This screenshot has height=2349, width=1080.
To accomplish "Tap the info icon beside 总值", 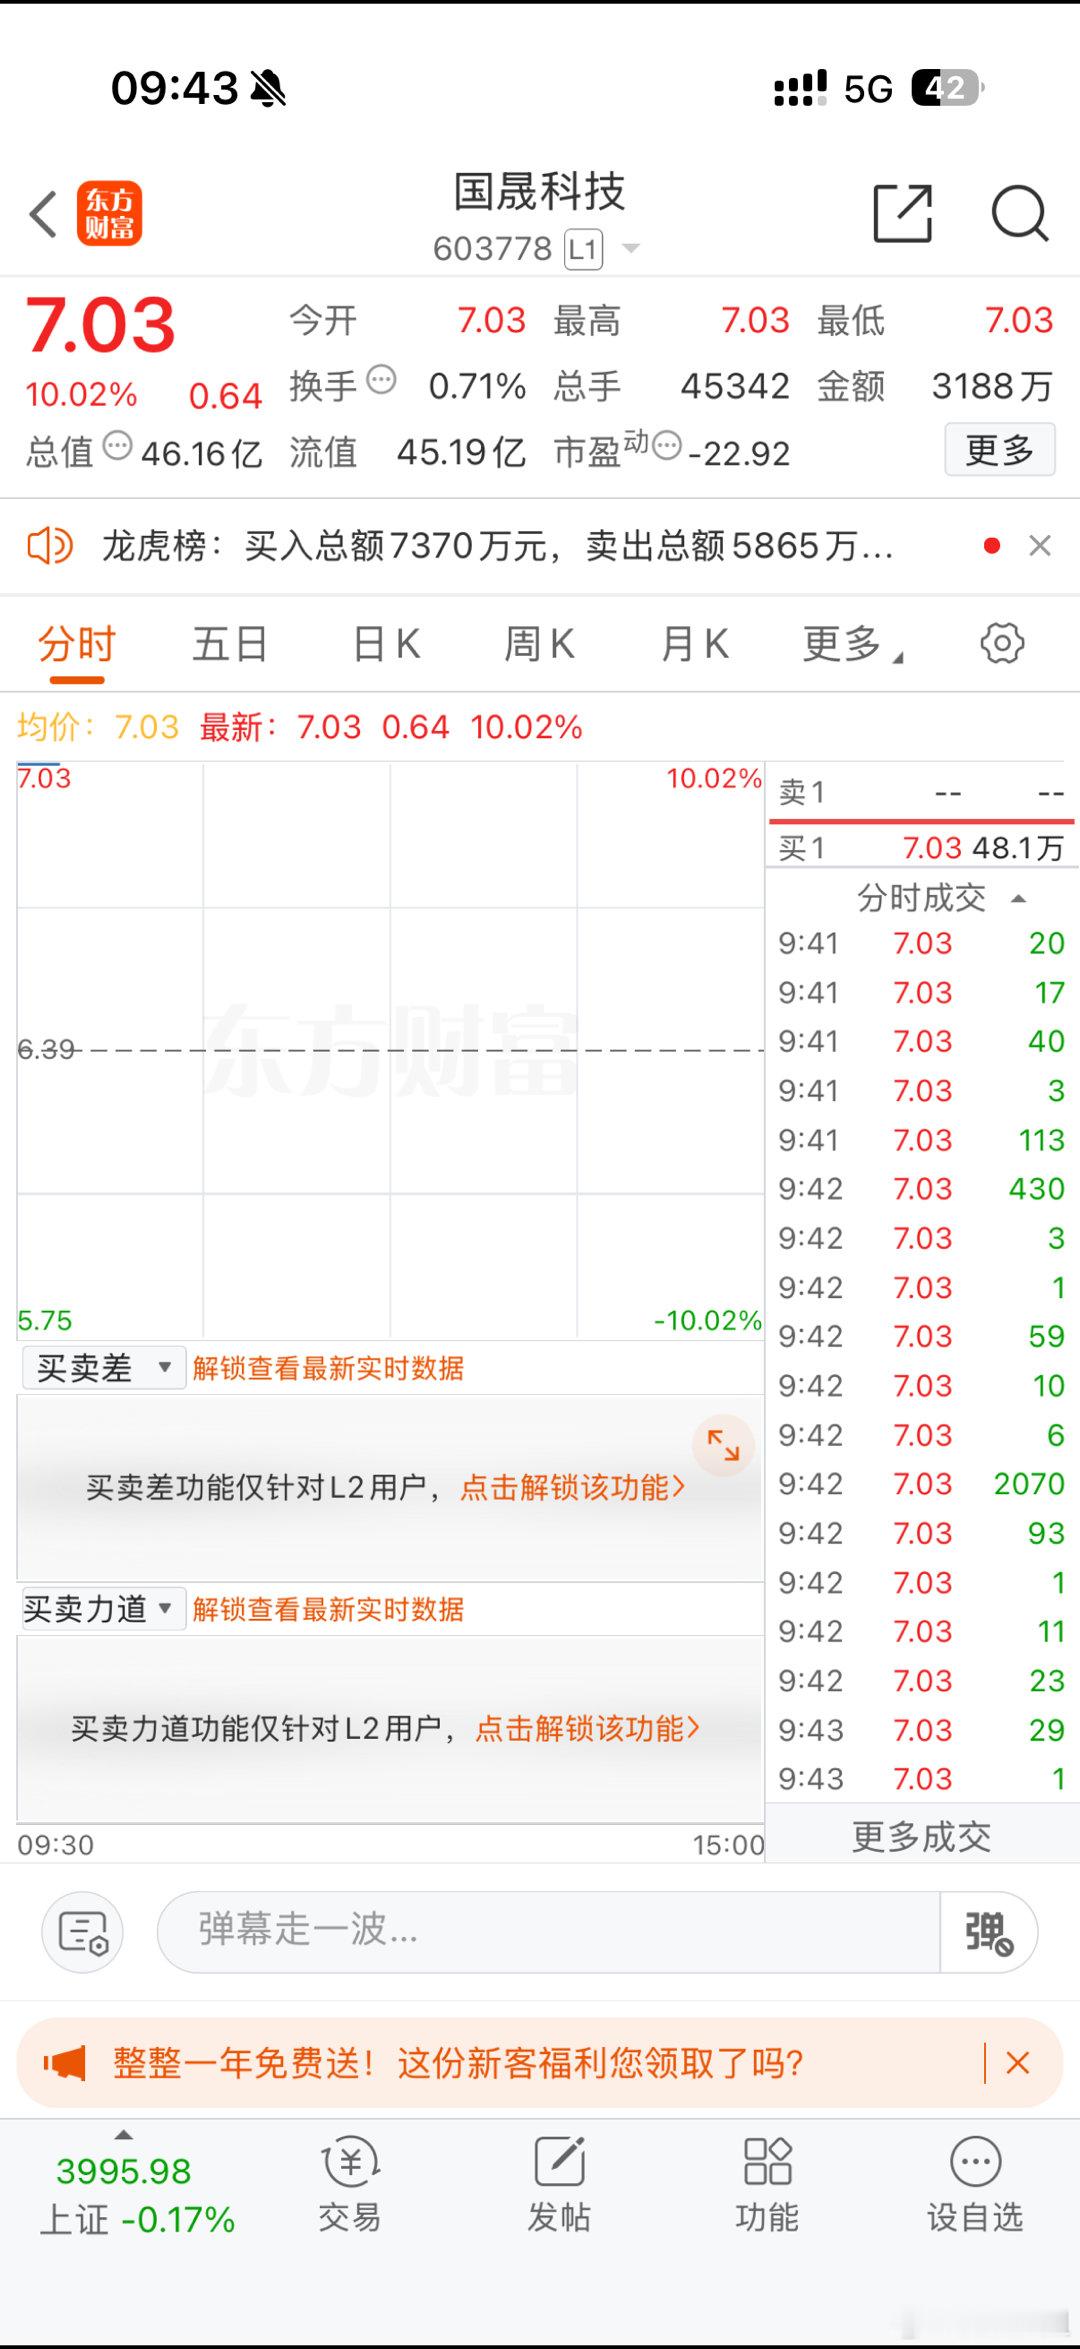I will [x=118, y=446].
